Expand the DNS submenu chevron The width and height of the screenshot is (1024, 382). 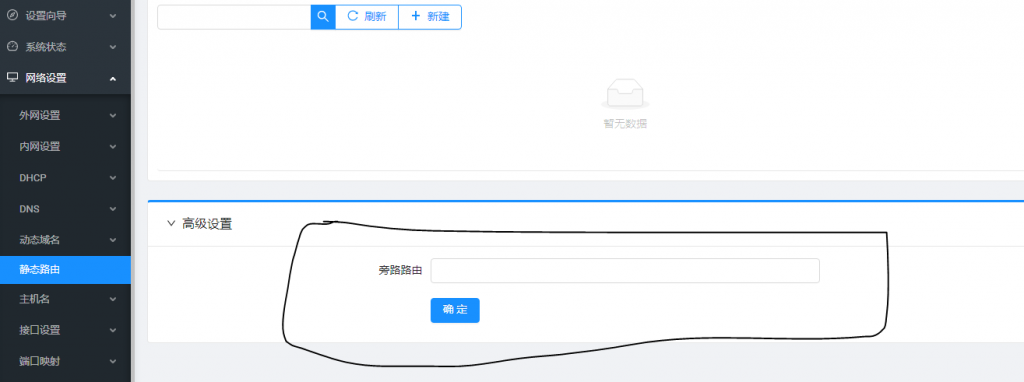coord(113,209)
